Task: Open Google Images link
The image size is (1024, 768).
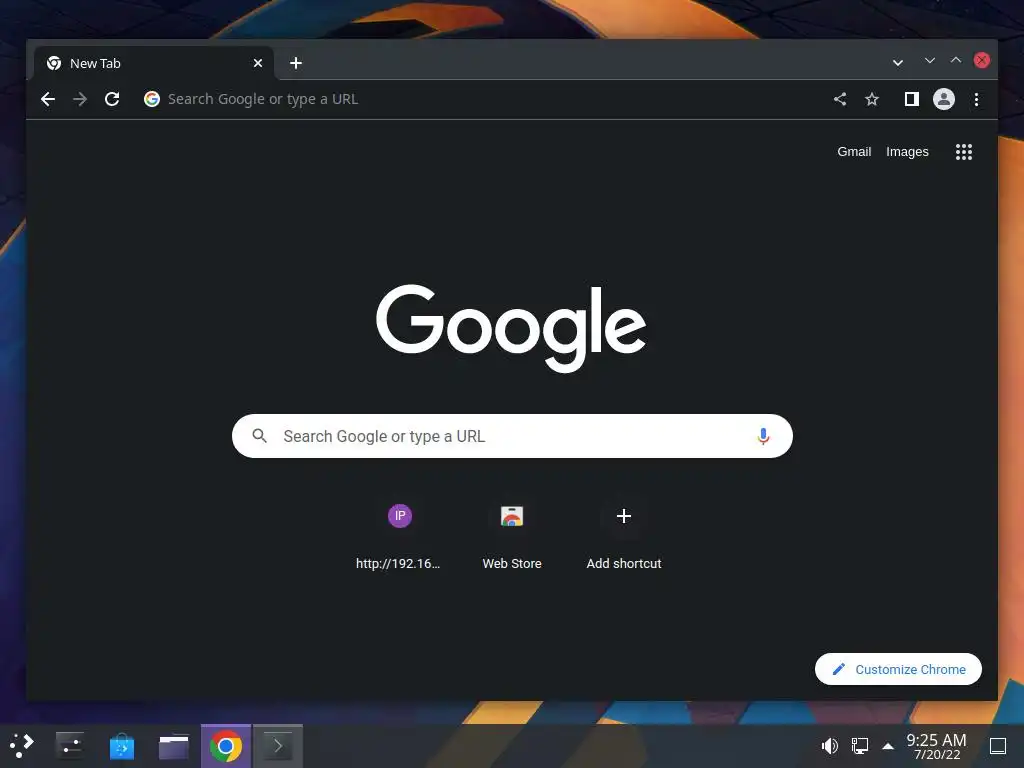Action: [x=907, y=152]
